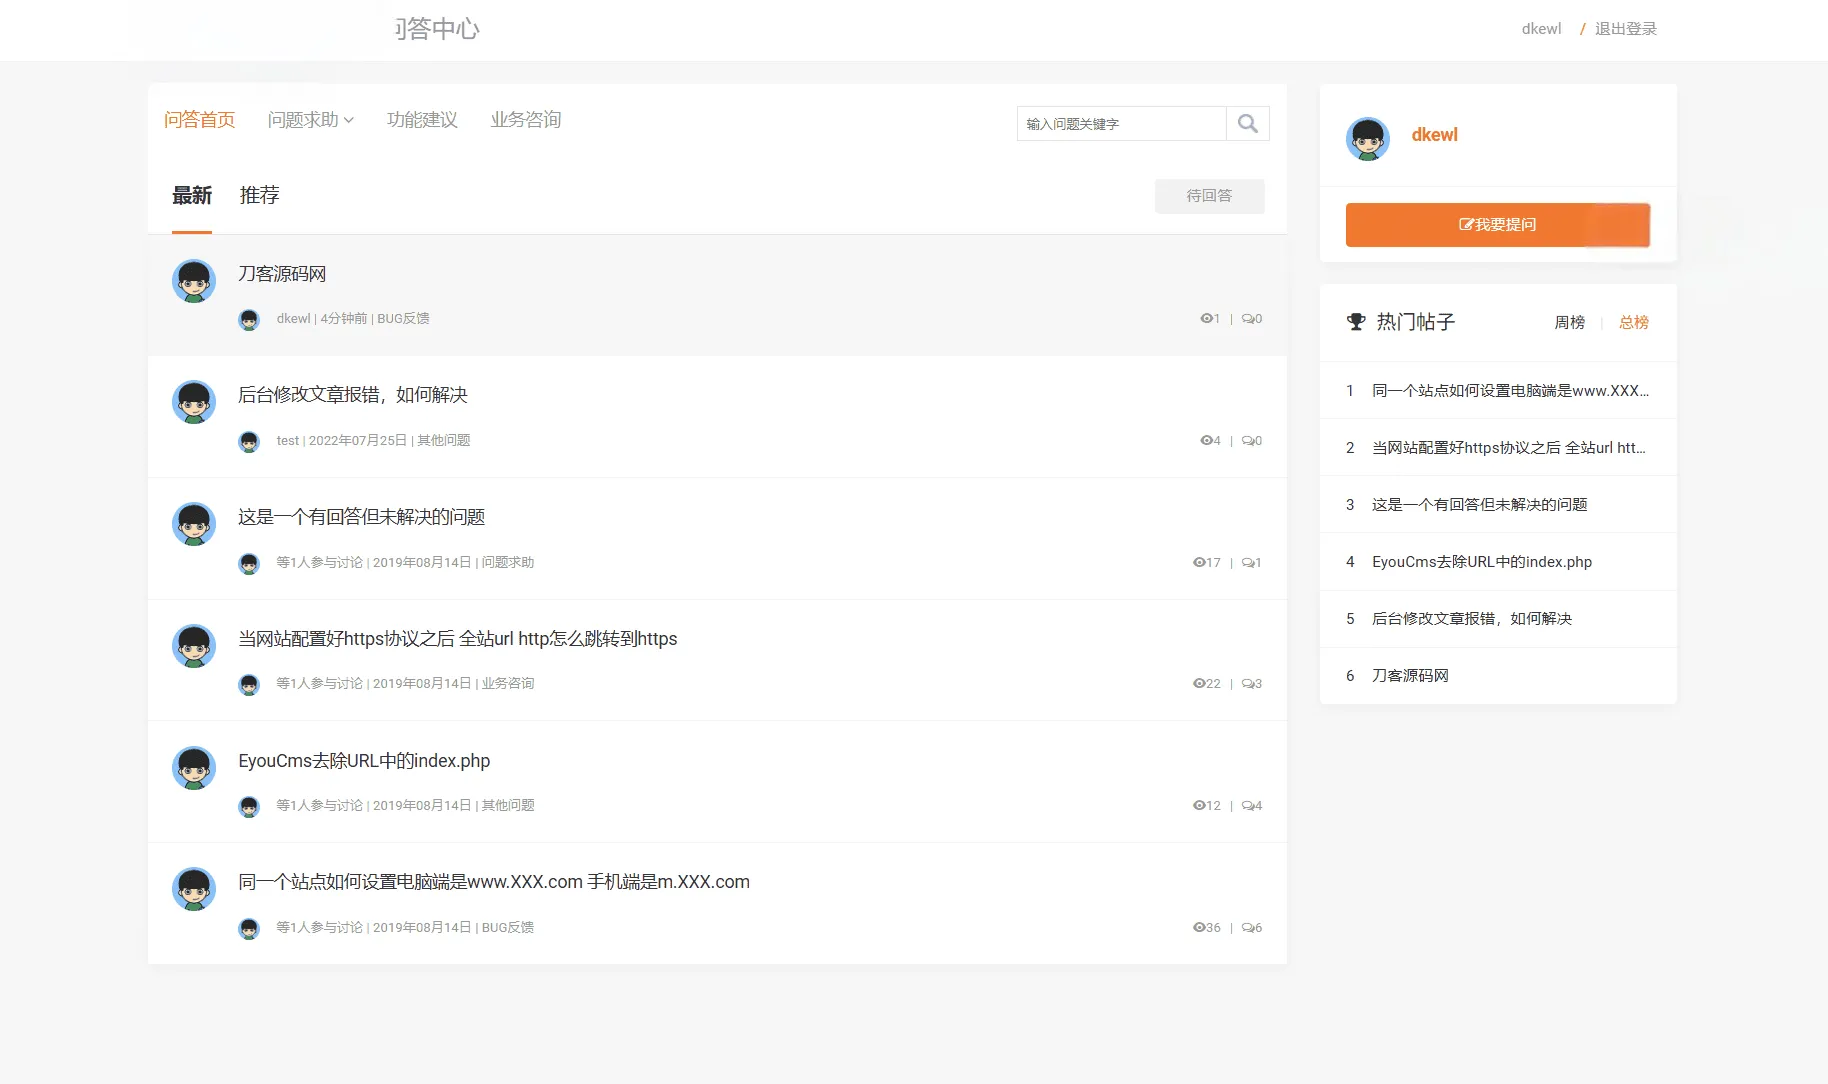Click the eye icon on 这是一个有回答但未解决的问题 post
Screen dimensions: 1828x1084
point(1199,562)
